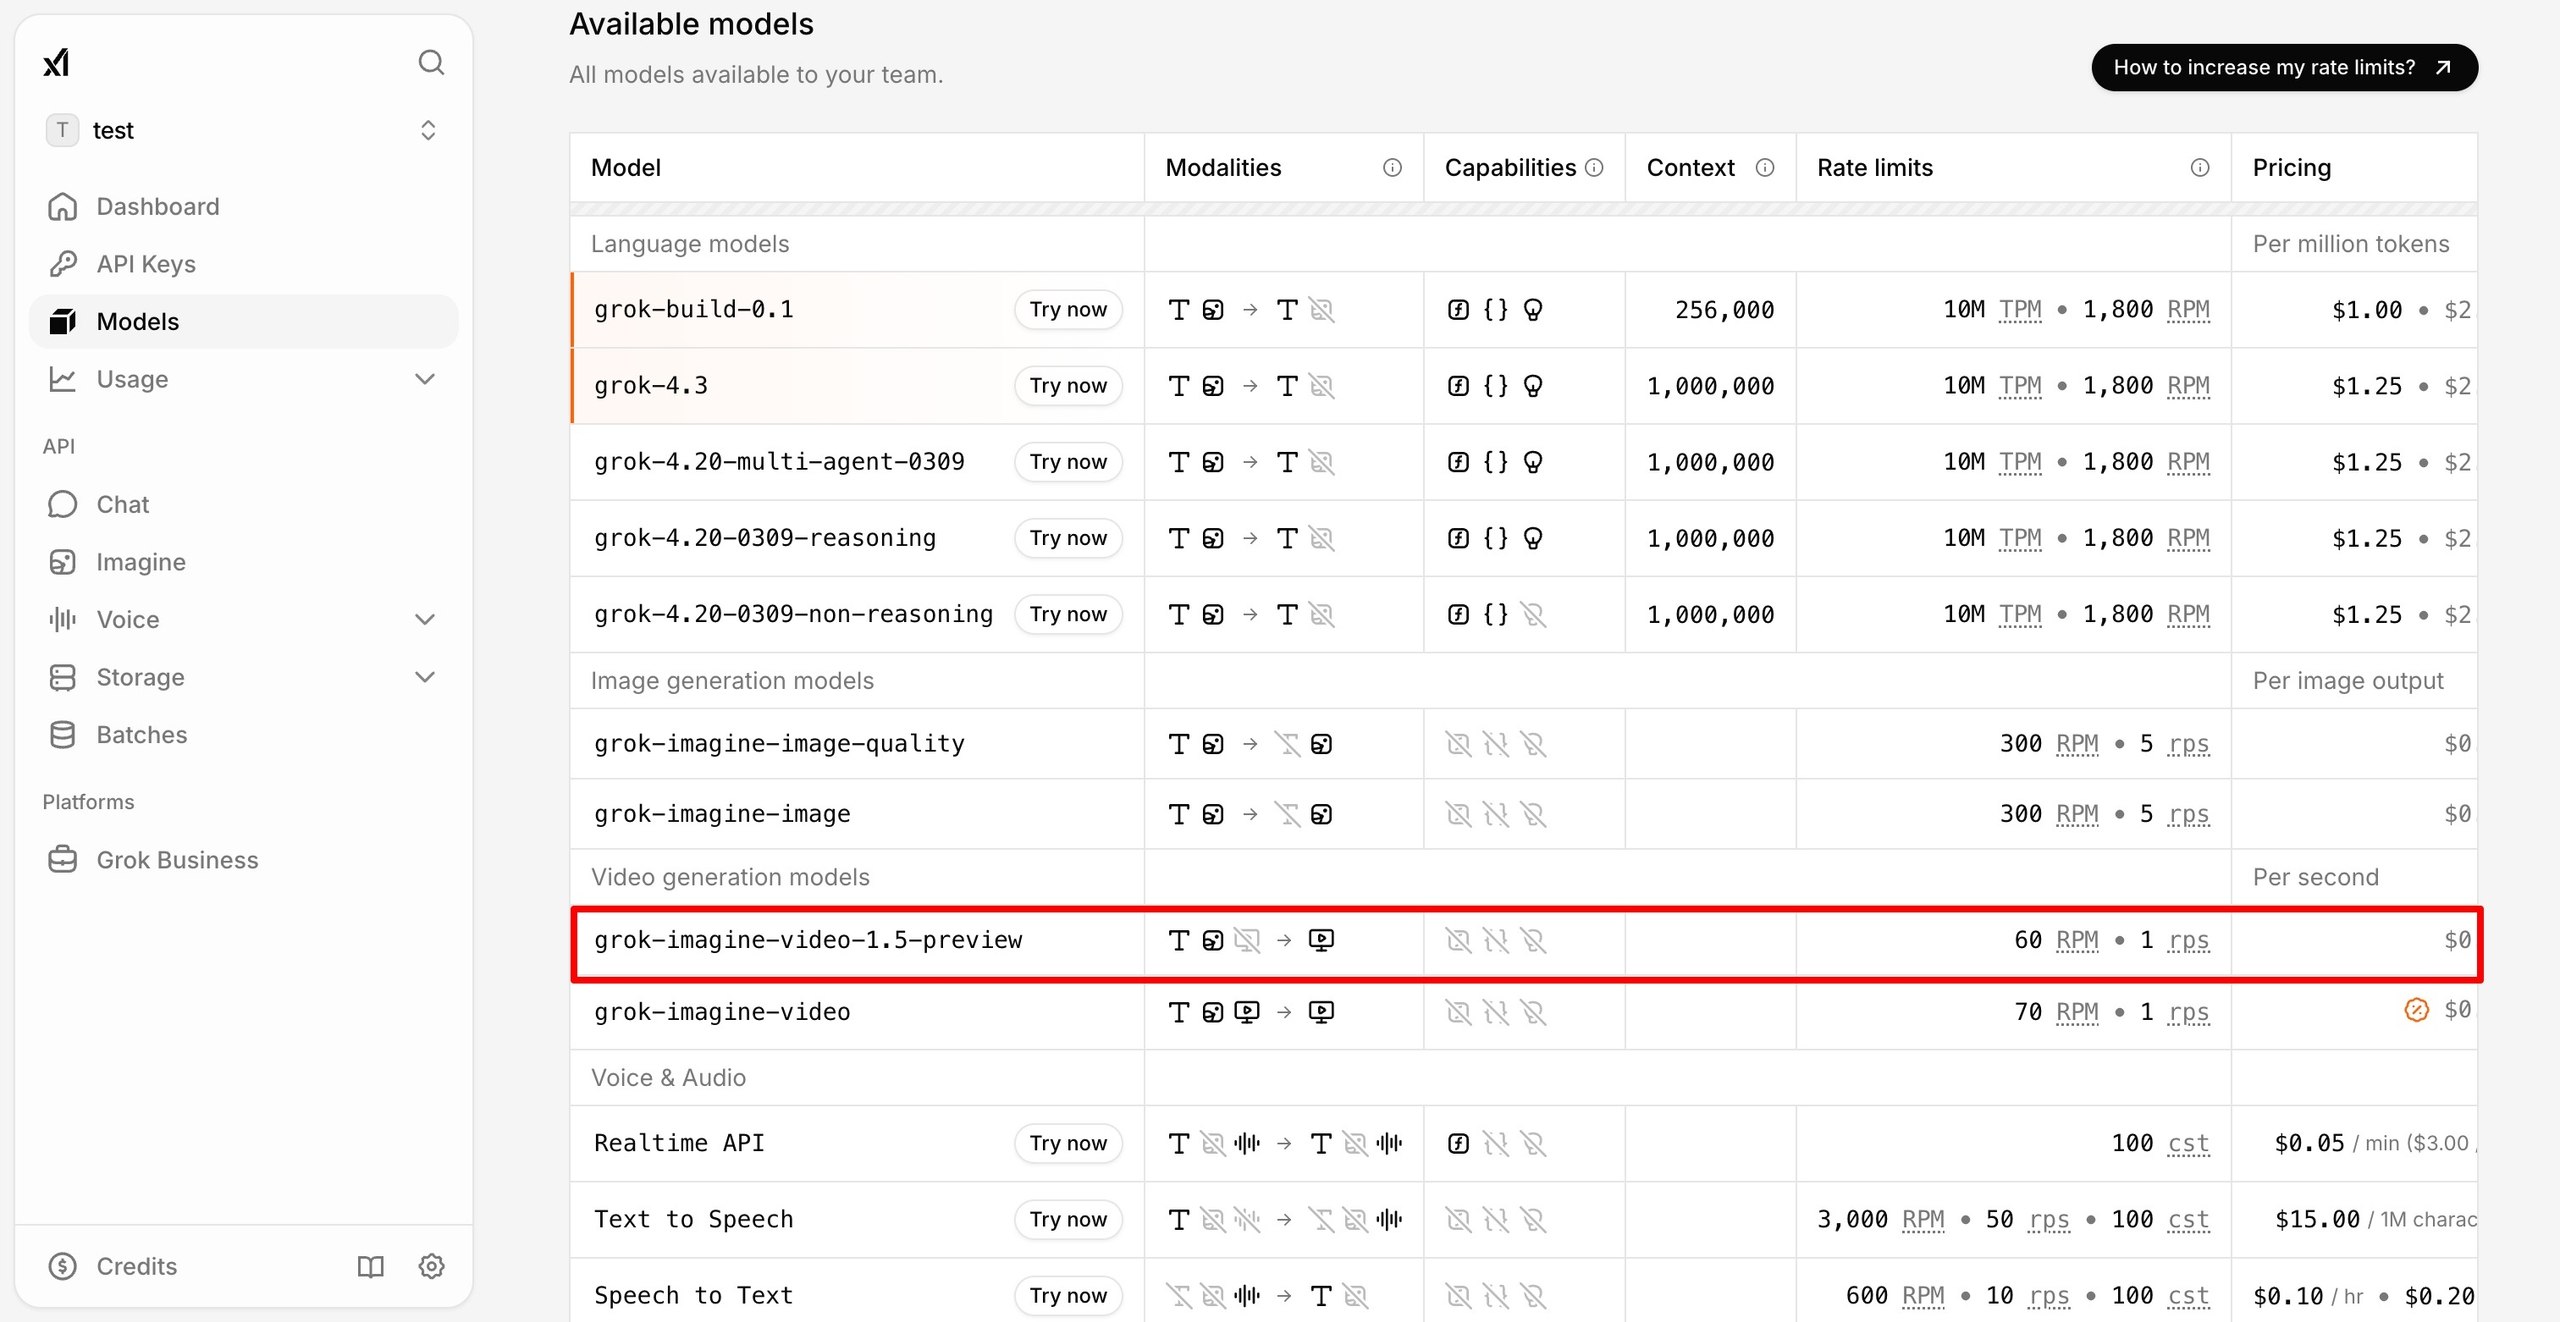Click Credits dollar icon
This screenshot has height=1322, width=2560.
[x=62, y=1266]
